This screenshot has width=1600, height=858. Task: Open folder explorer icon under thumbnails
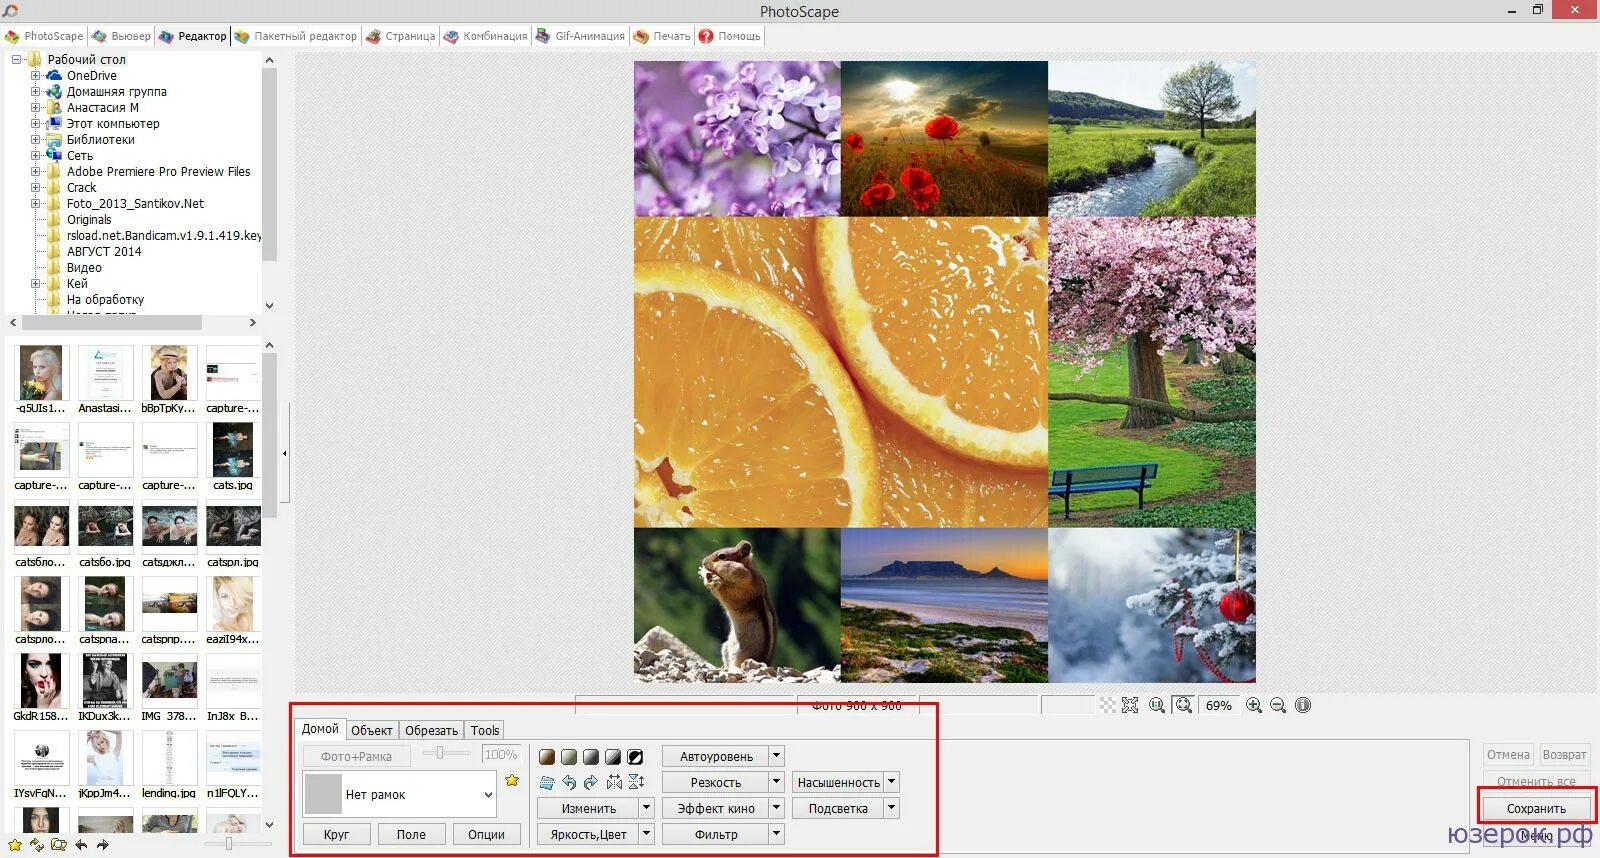tap(59, 845)
